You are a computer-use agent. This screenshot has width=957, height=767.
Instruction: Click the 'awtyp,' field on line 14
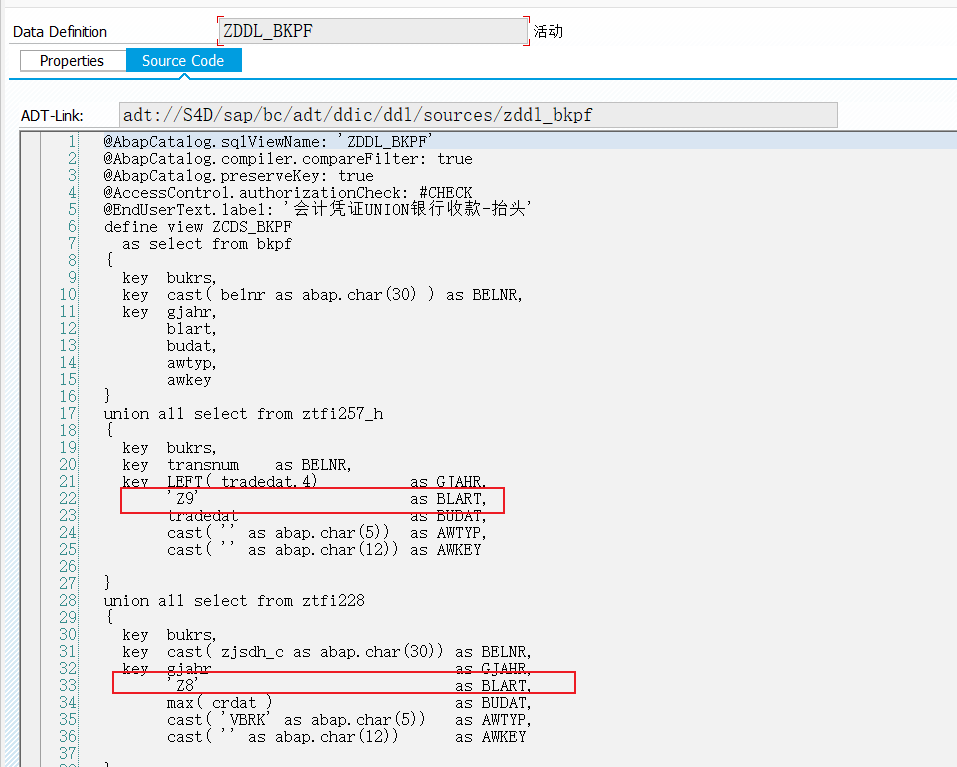(x=192, y=363)
